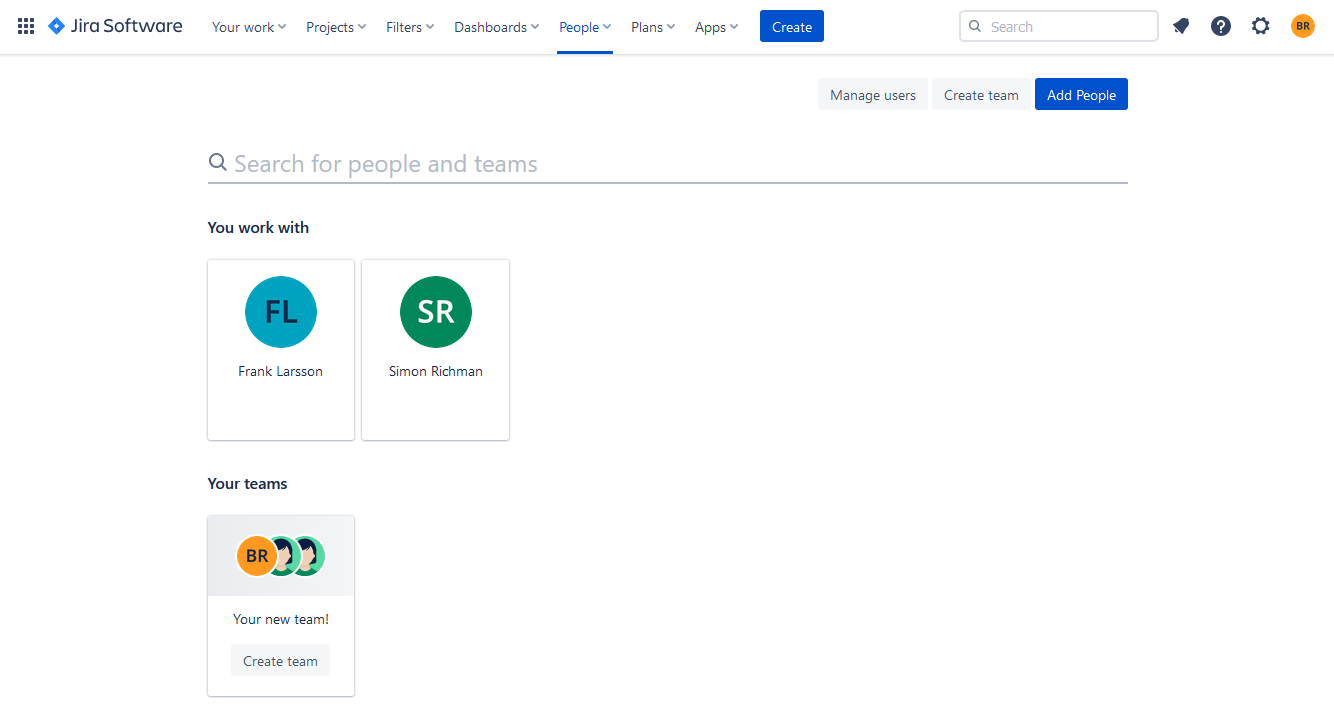1334x726 pixels.
Task: Open the Atlassian app switcher grid
Action: point(26,26)
